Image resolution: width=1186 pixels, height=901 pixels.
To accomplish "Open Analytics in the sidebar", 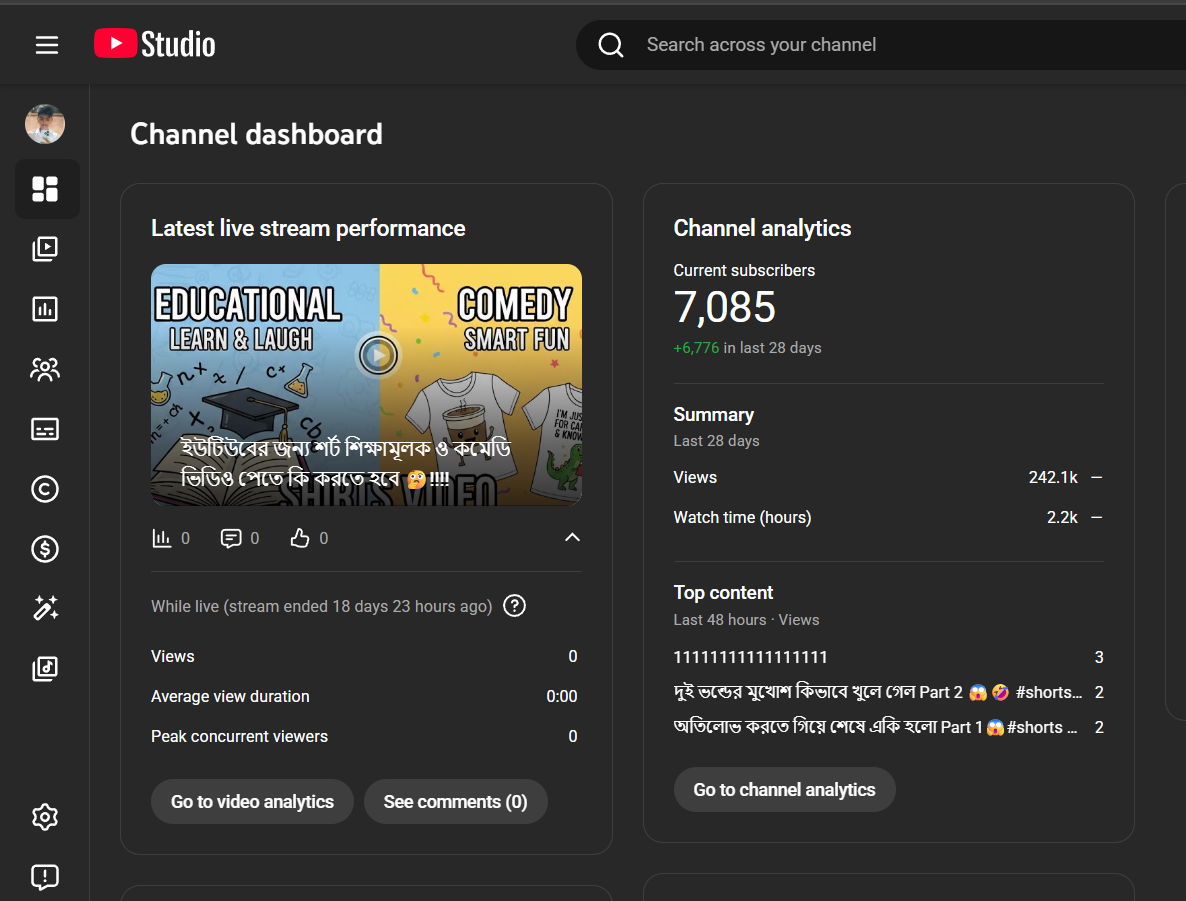I will 45,309.
